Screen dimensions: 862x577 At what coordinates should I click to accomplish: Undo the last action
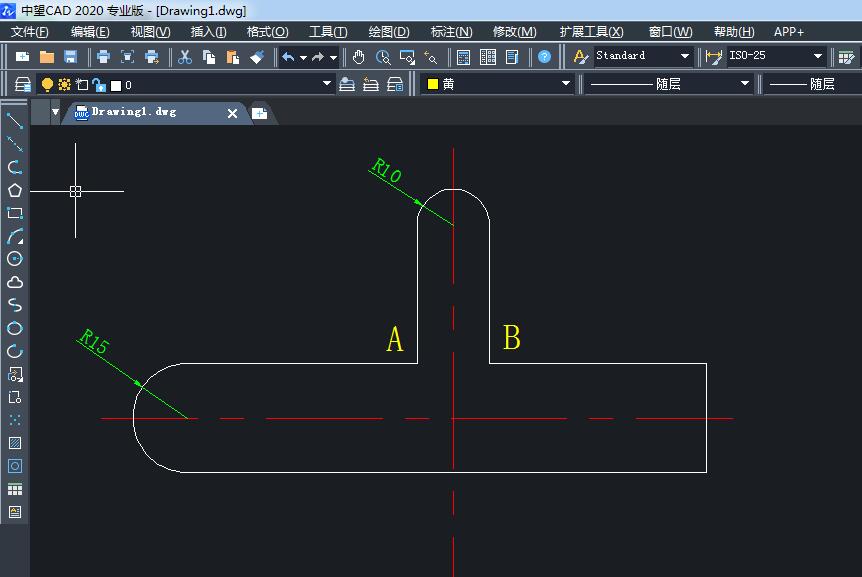click(x=288, y=56)
